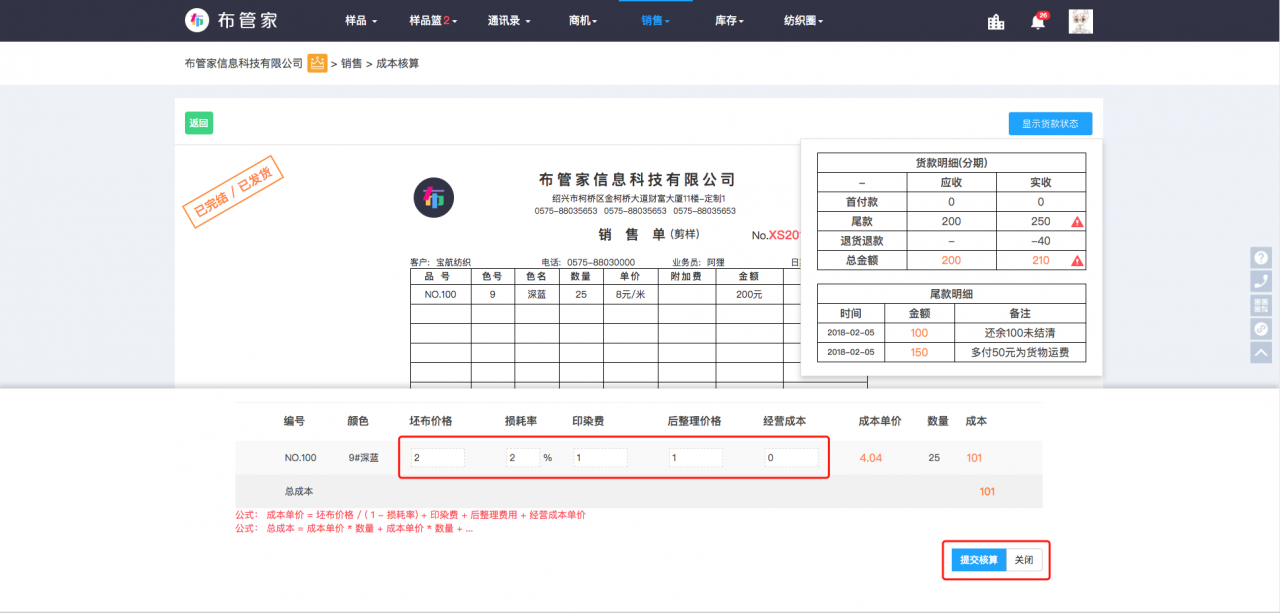Click the red warning triangle in the 尾款 row
Image resolution: width=1280 pixels, height=613 pixels.
pyautogui.click(x=1077, y=222)
